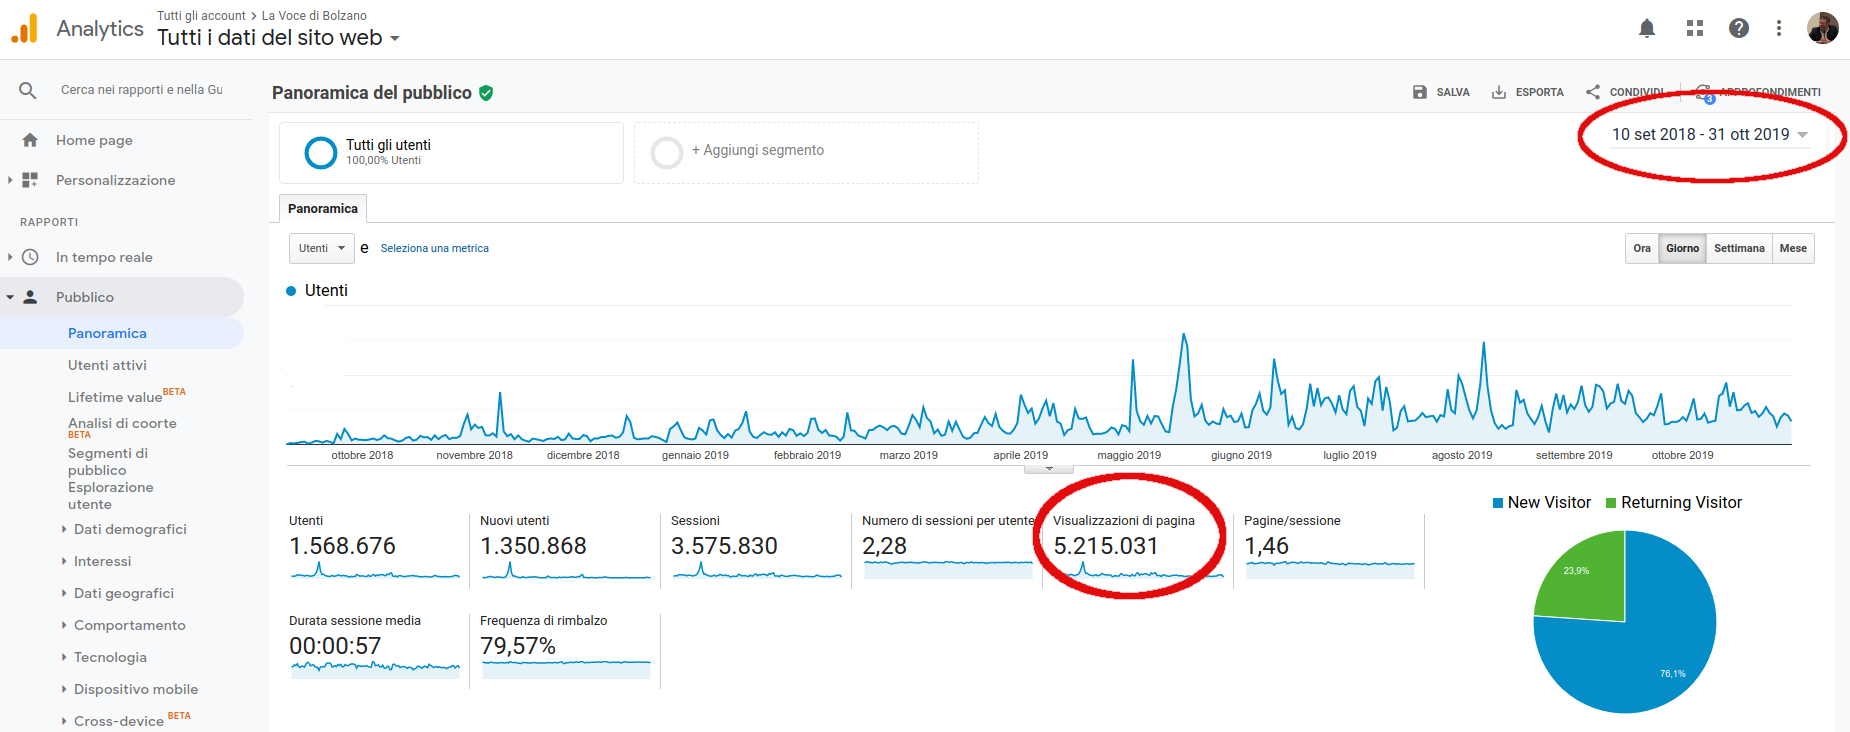Set chart granularity to Ora
The width and height of the screenshot is (1850, 732).
1641,248
